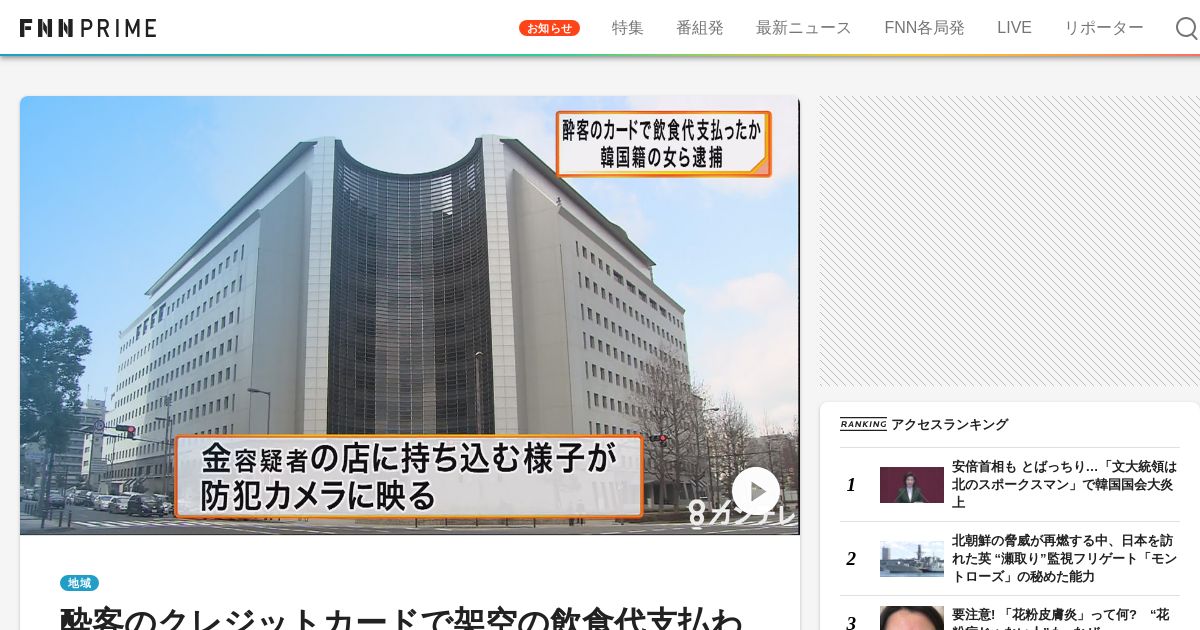The width and height of the screenshot is (1200, 630).
Task: Open ranking 2 article 北朝鮮の脅威が再燃
Action: [1064, 559]
